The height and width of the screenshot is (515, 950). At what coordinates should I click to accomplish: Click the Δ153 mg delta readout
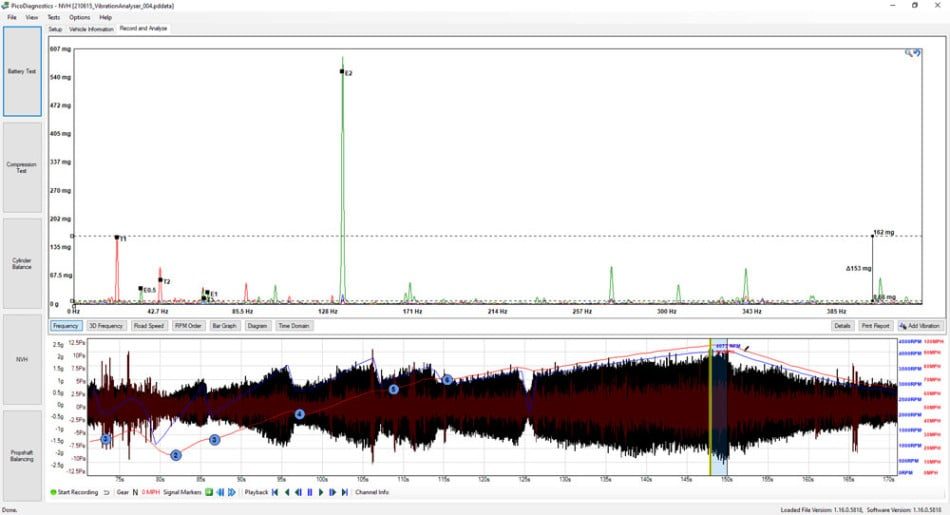tap(859, 268)
